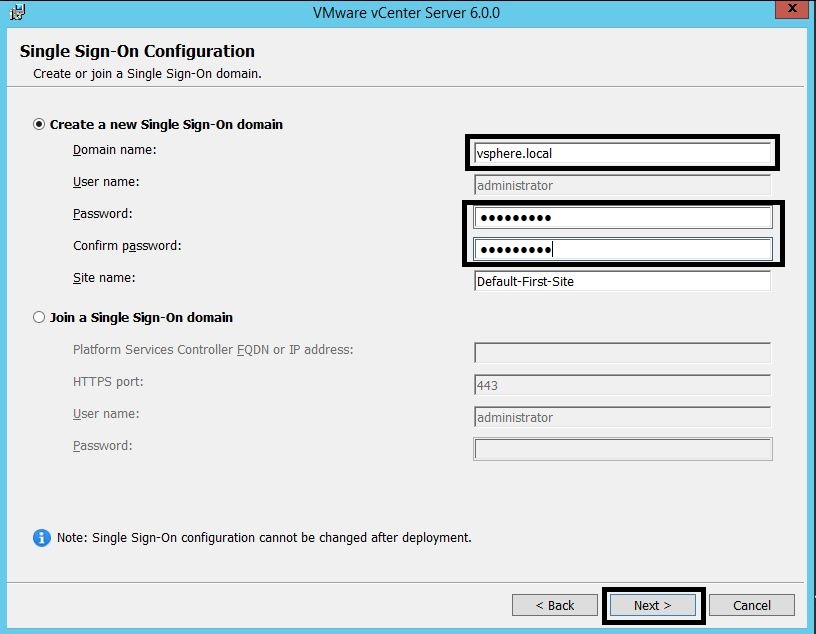Click the note text about Single Sign-On deployment
Image resolution: width=816 pixels, height=634 pixels.
click(264, 538)
